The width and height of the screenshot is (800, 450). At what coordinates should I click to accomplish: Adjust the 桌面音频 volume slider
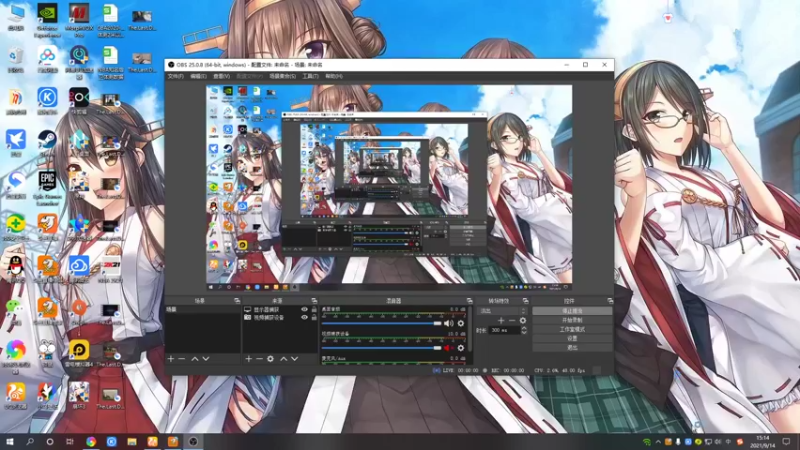[x=381, y=323]
